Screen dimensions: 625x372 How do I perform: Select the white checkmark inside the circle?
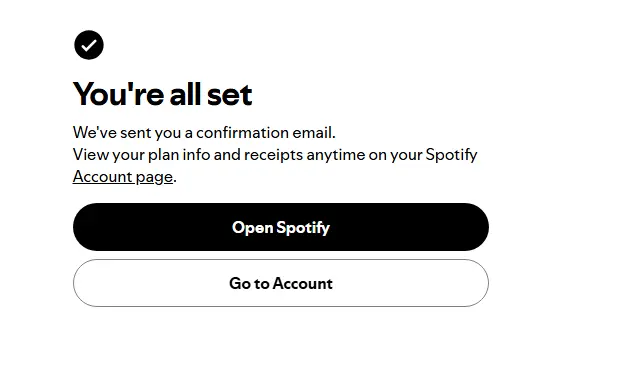pyautogui.click(x=89, y=45)
